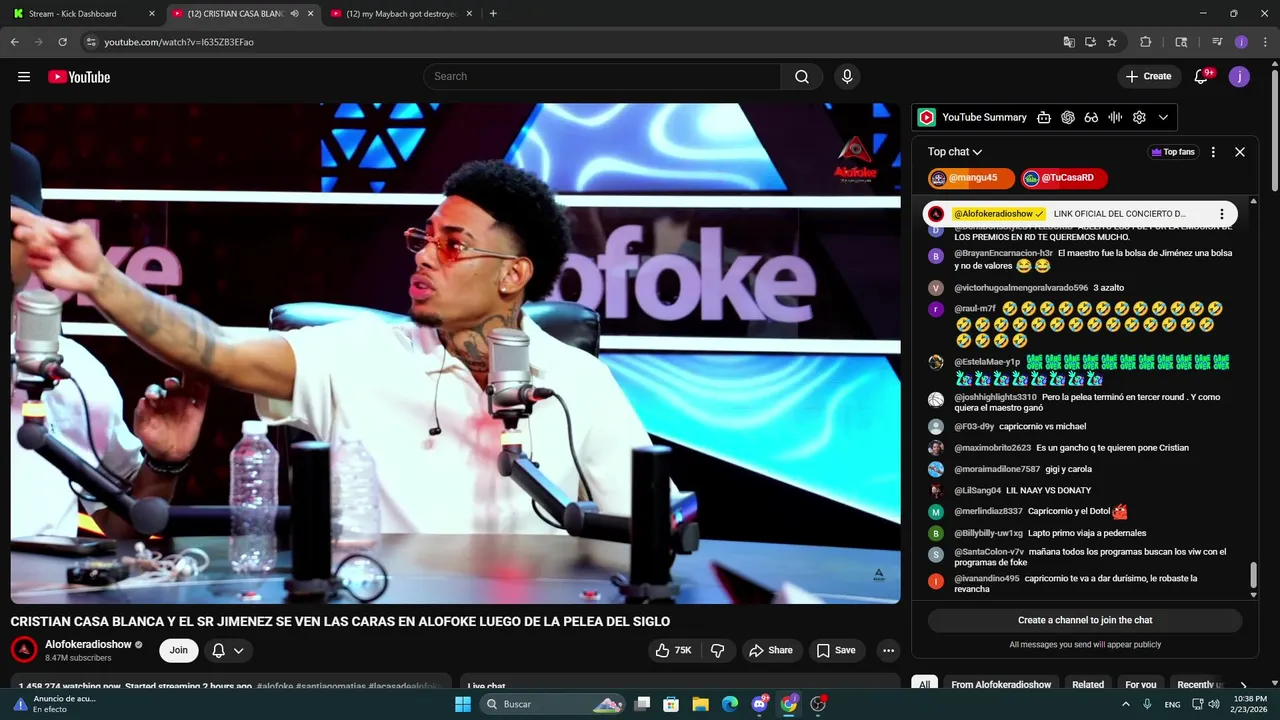Open pinned message options from Alofokeradioshow

coord(1221,214)
